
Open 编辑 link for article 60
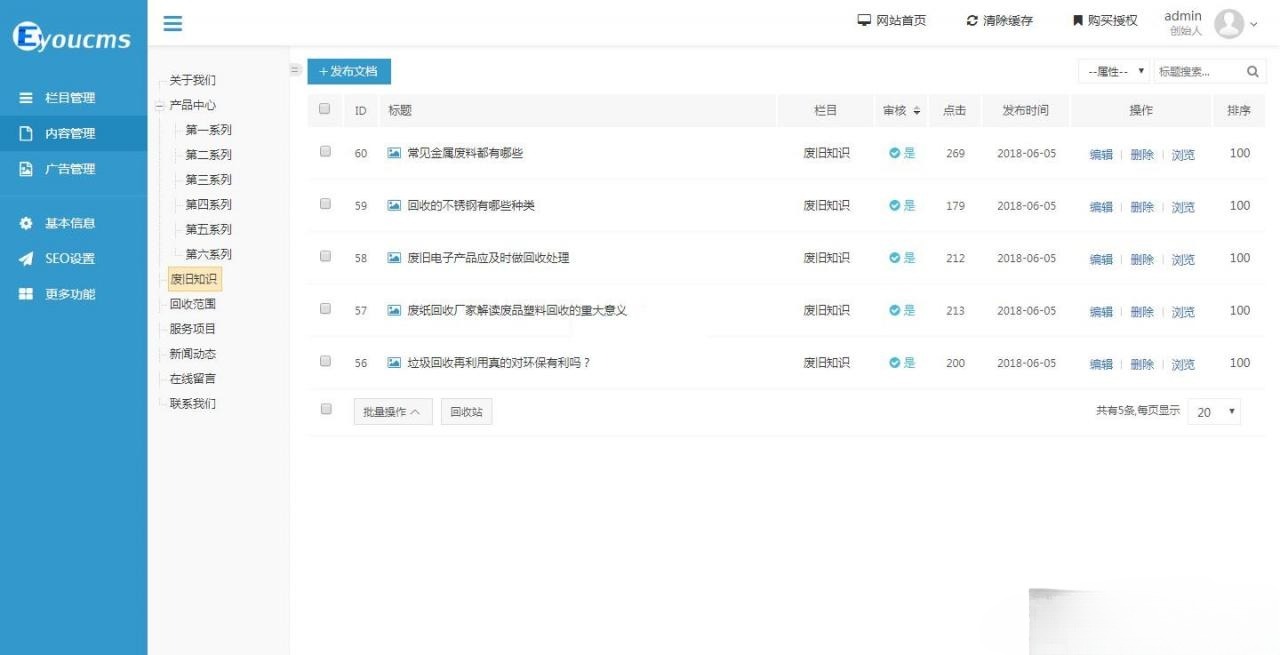pyautogui.click(x=1101, y=154)
